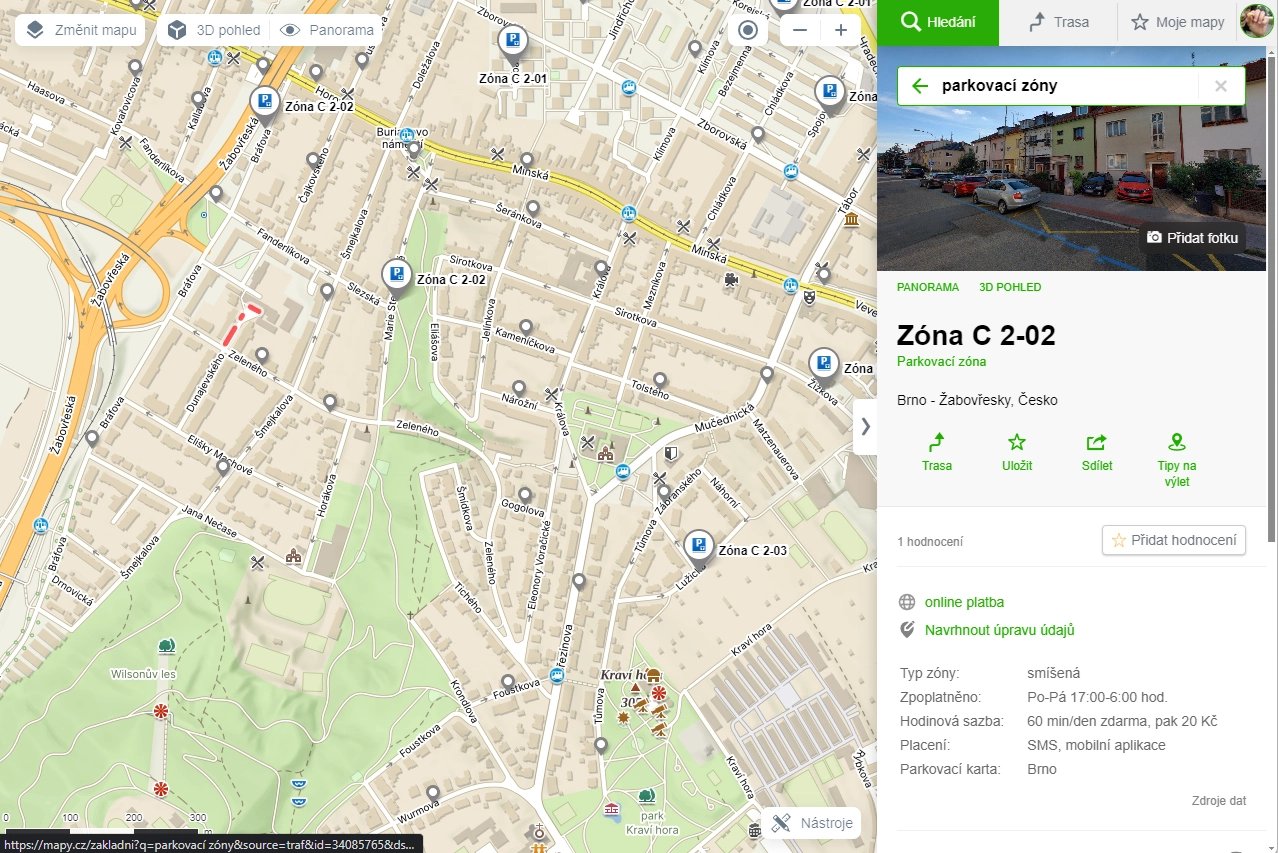
Task: Open Tipy na výlet trip tips
Action: pyautogui.click(x=1177, y=460)
